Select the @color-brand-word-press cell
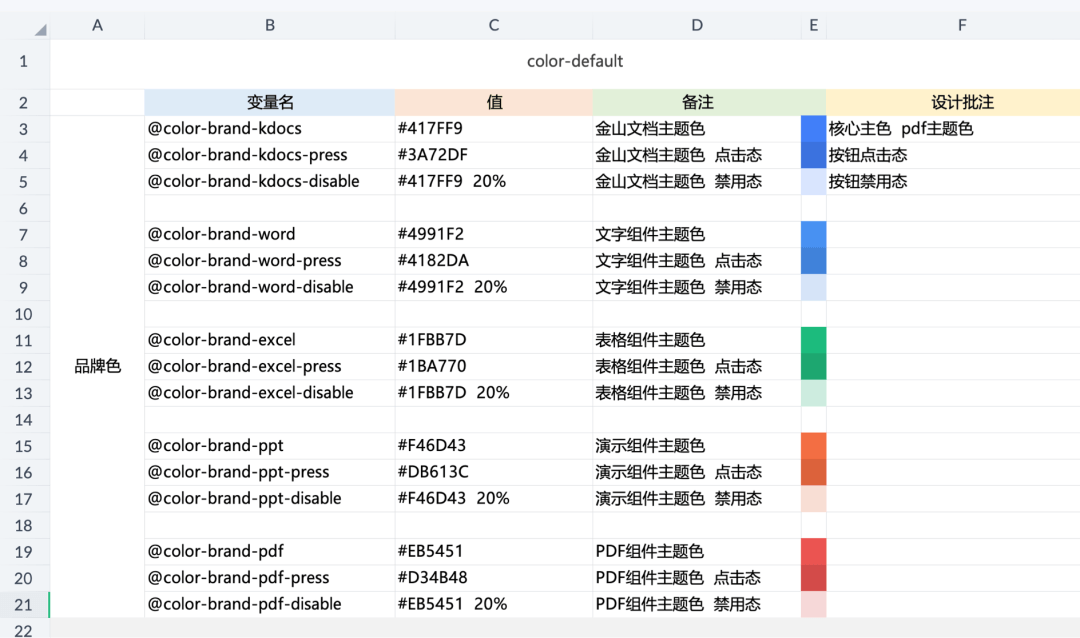 (269, 261)
